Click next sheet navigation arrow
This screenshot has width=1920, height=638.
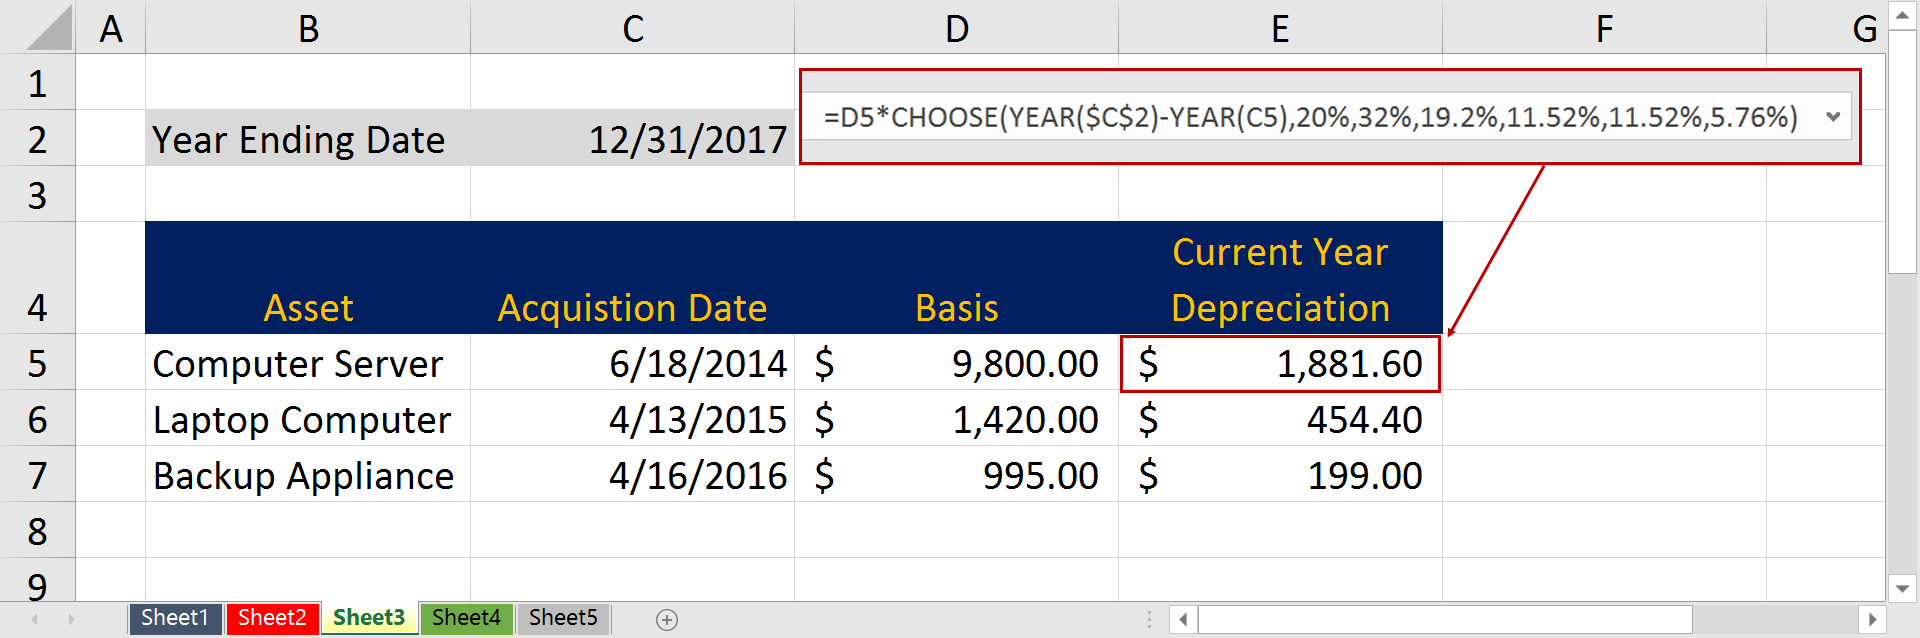(71, 620)
